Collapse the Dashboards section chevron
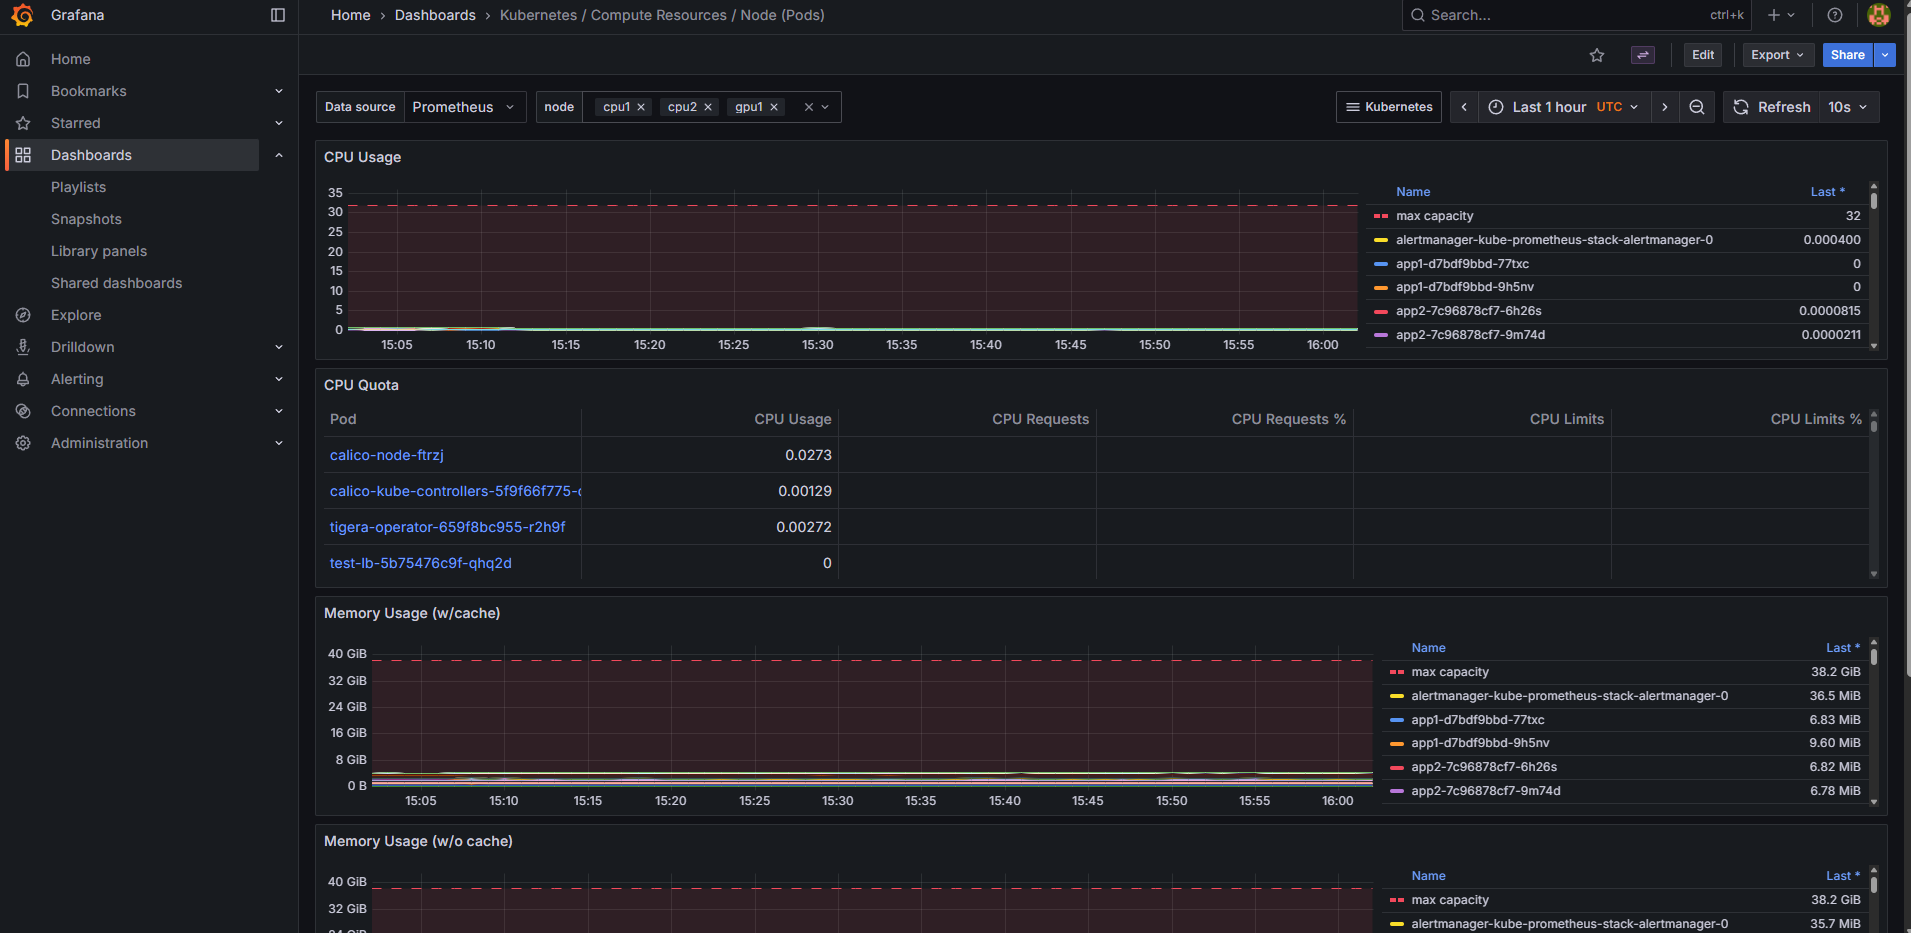 (279, 155)
